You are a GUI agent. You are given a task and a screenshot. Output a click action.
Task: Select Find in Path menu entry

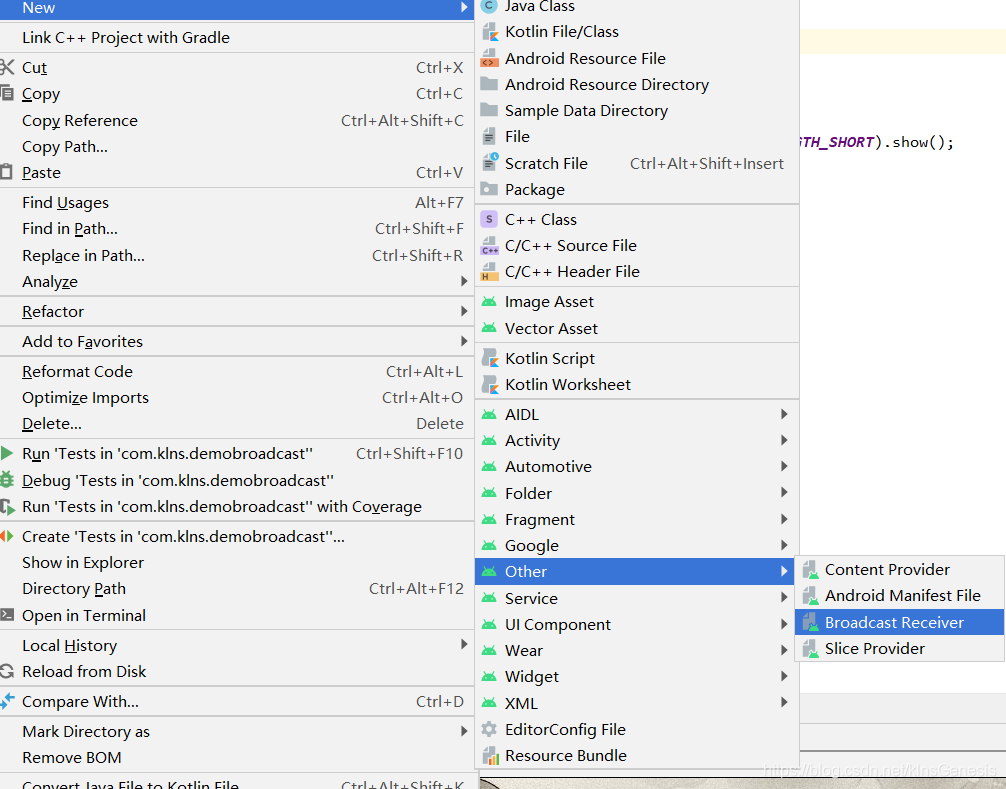[x=237, y=229]
